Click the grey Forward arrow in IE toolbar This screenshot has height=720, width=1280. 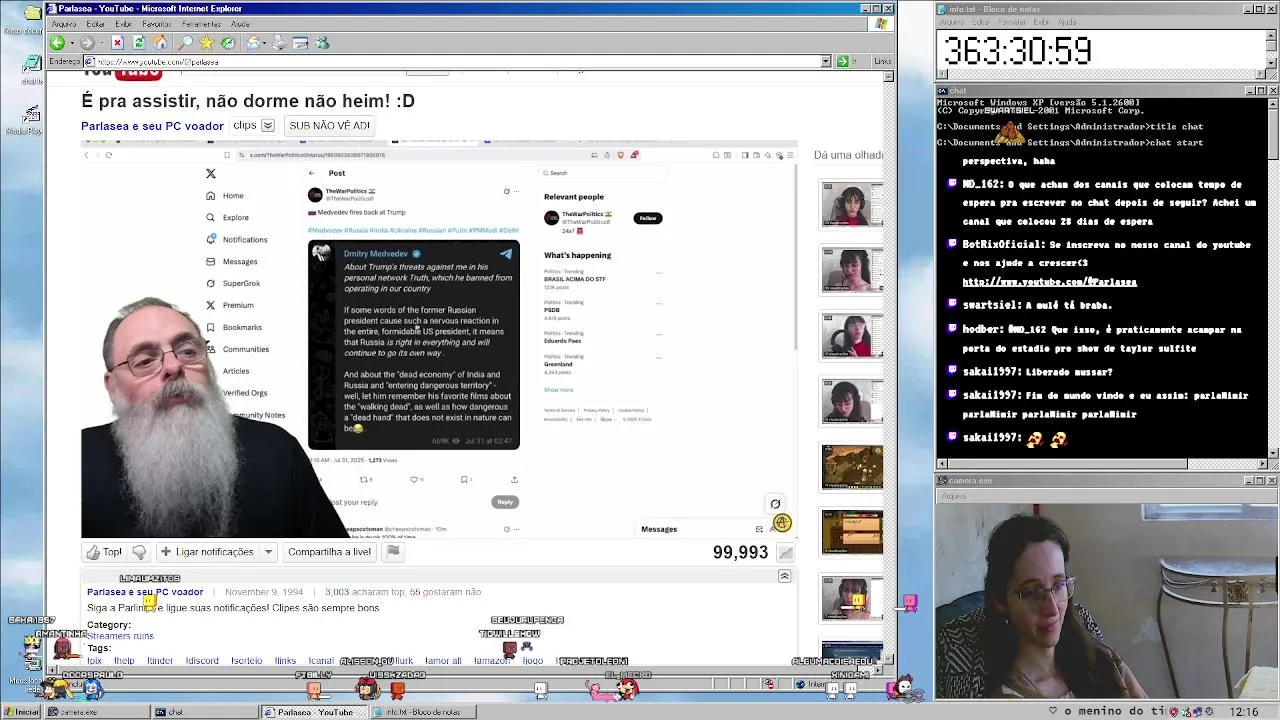tap(86, 43)
